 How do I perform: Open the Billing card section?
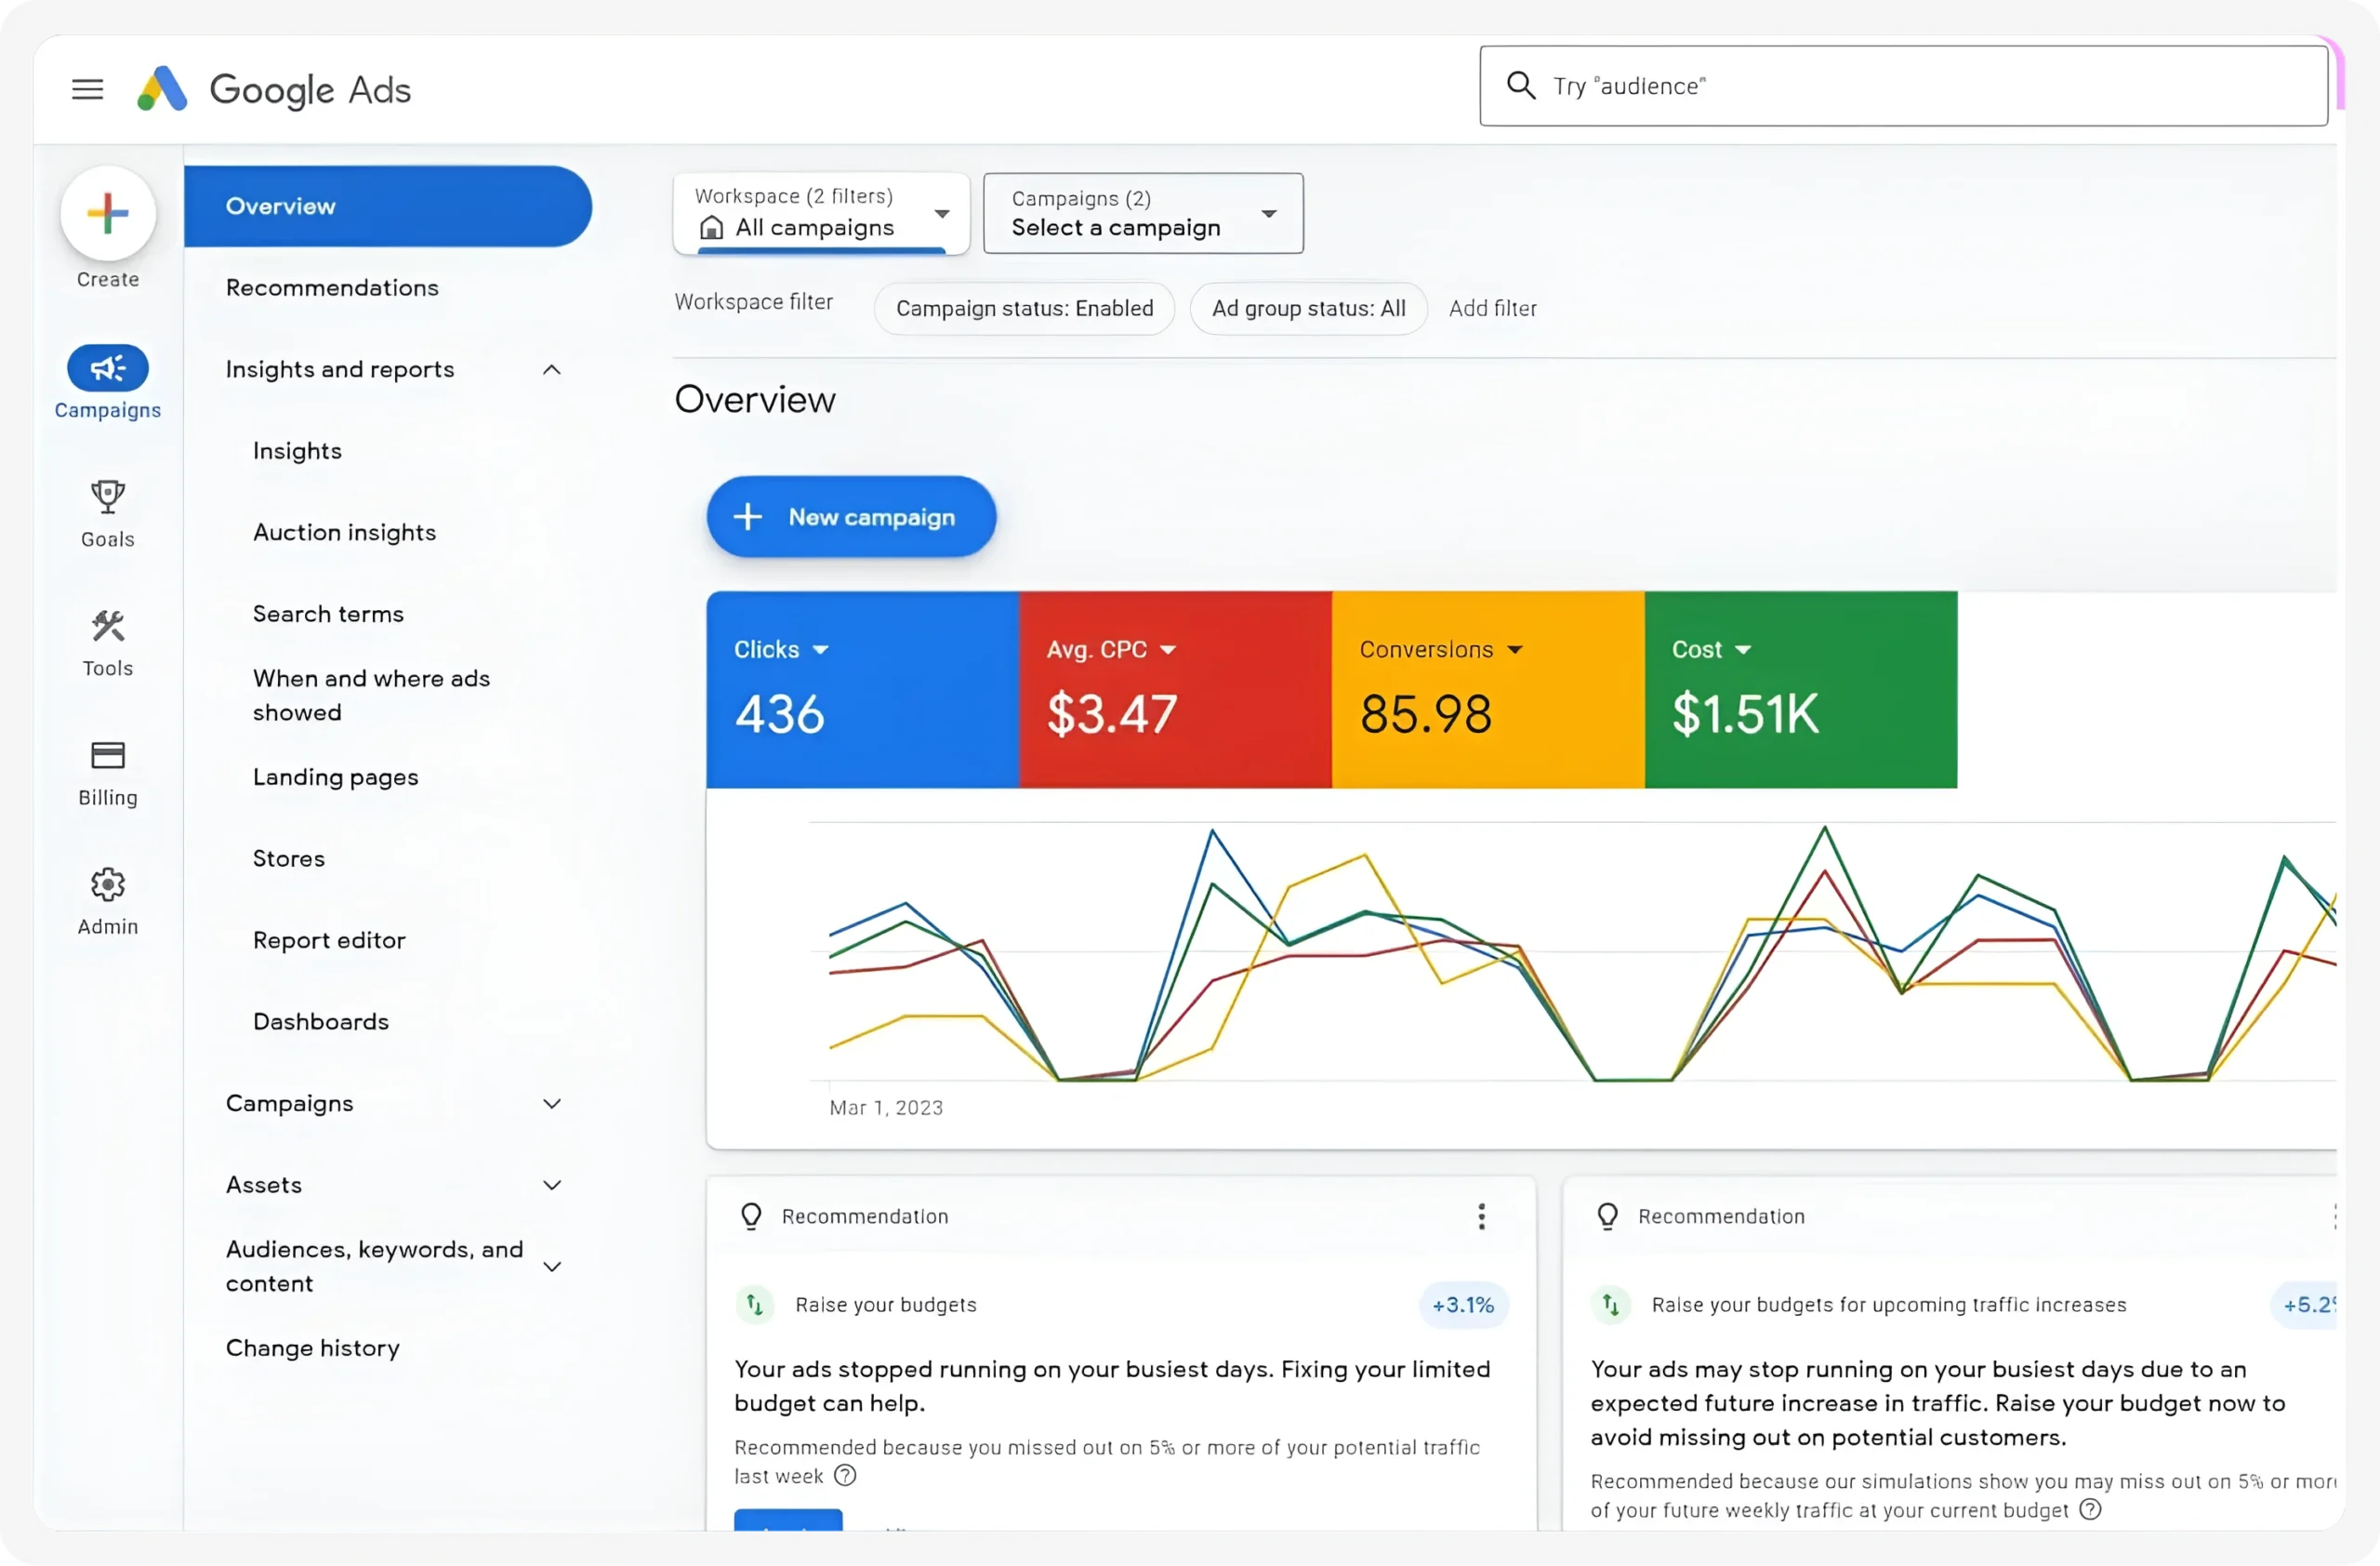coord(108,773)
